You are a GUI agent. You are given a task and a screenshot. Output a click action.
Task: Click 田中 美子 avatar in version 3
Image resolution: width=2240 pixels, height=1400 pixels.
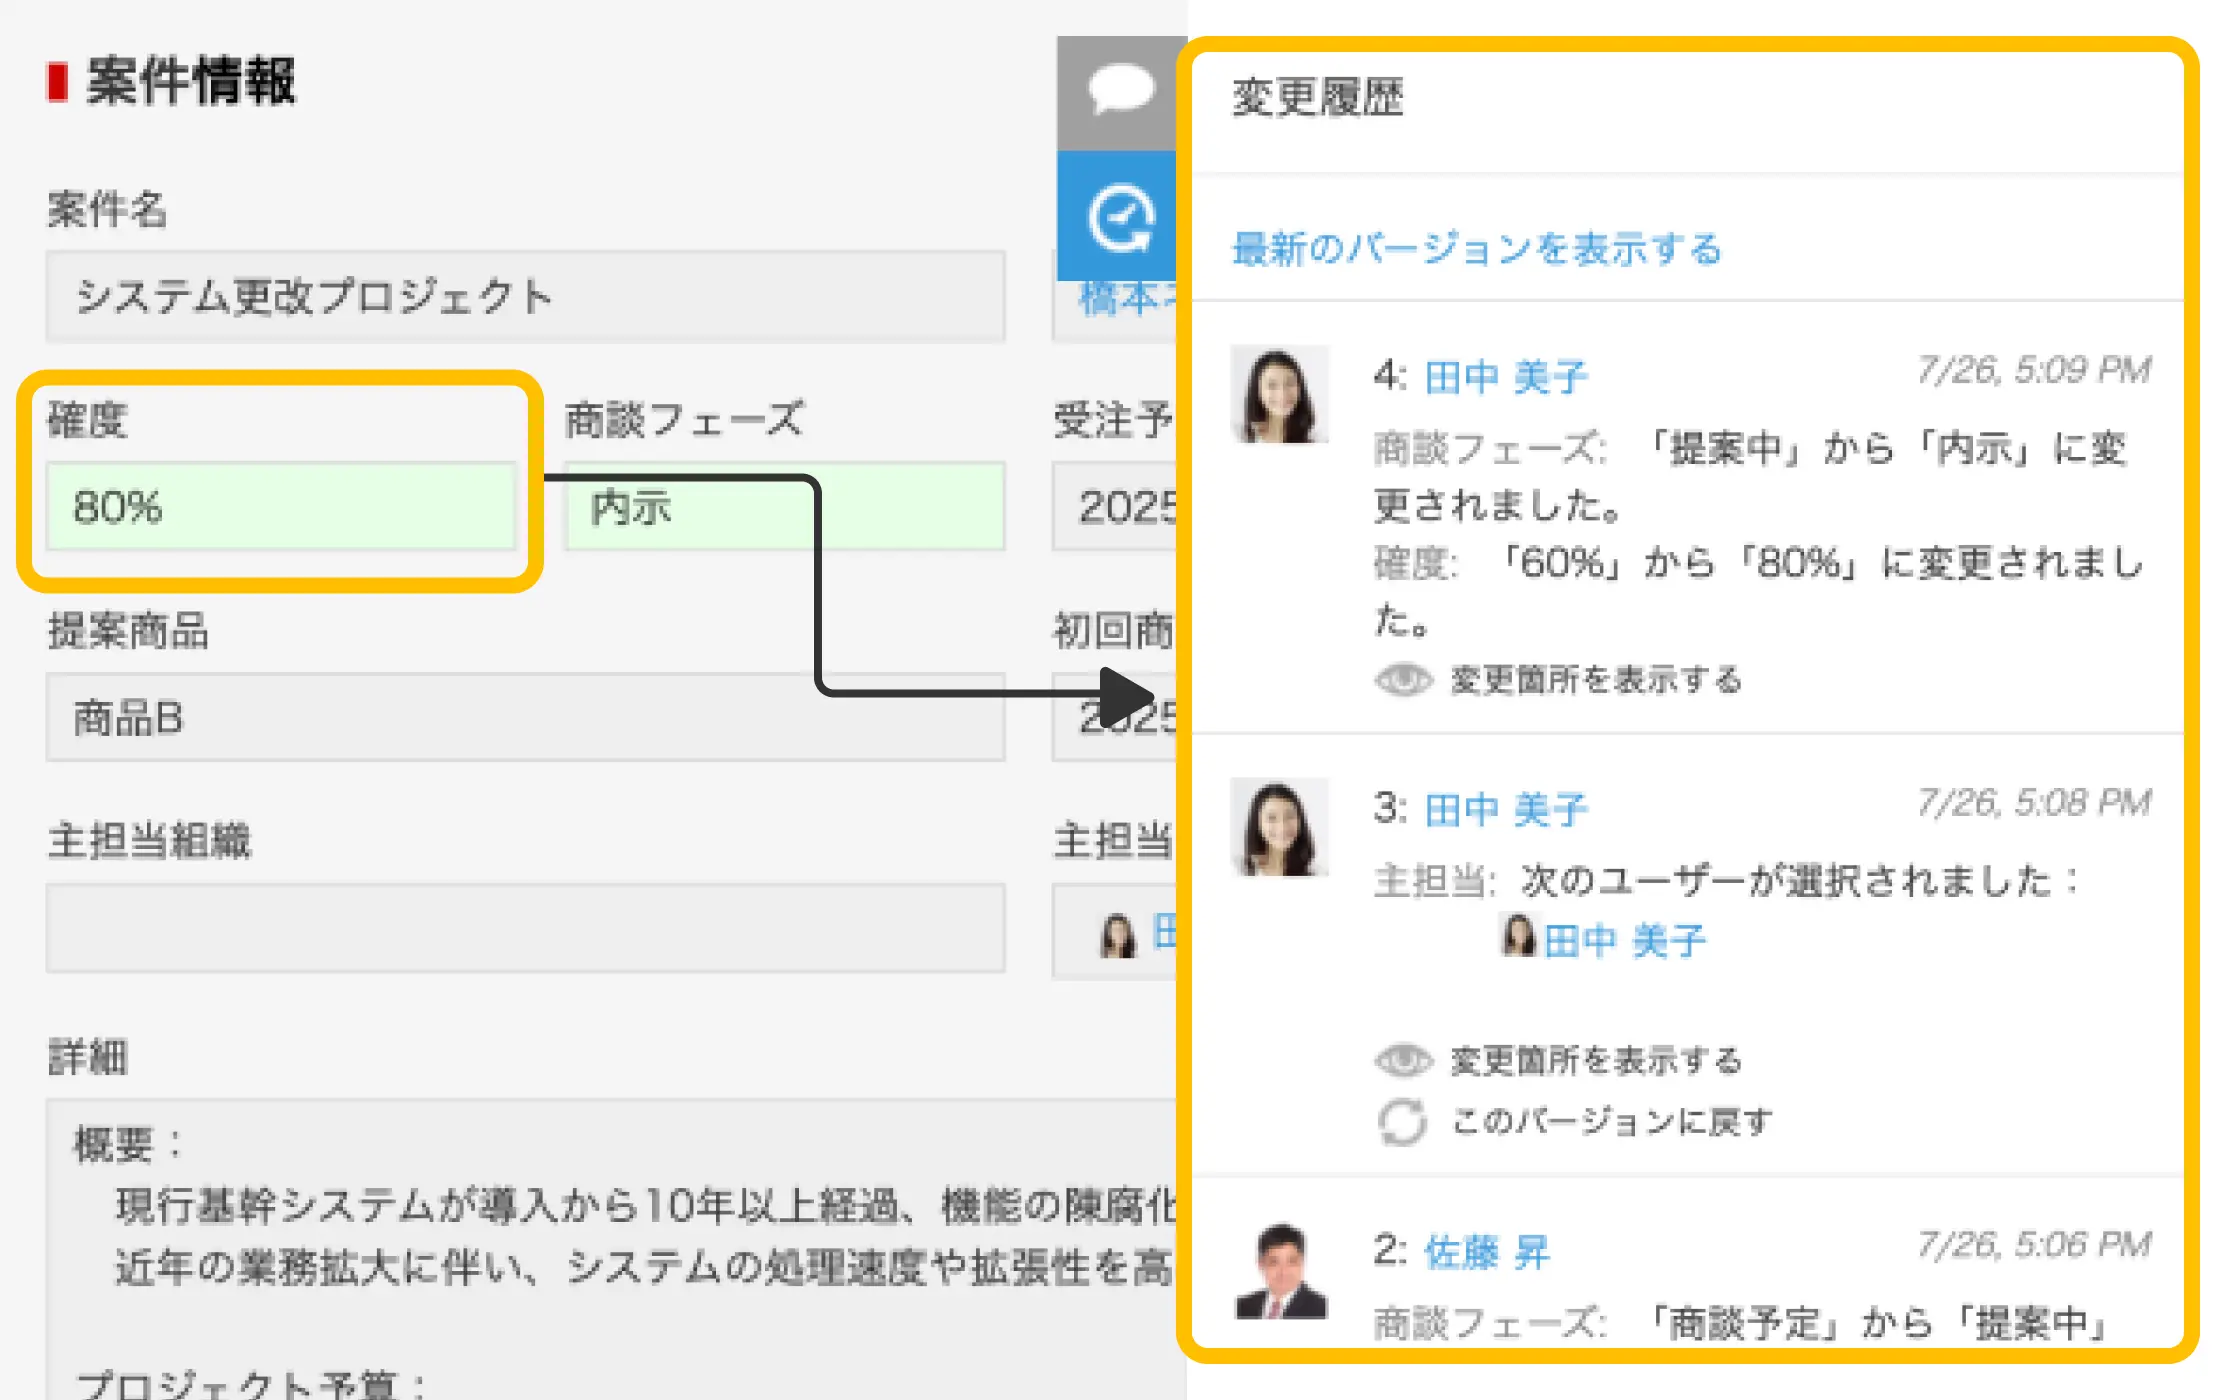tap(1279, 827)
